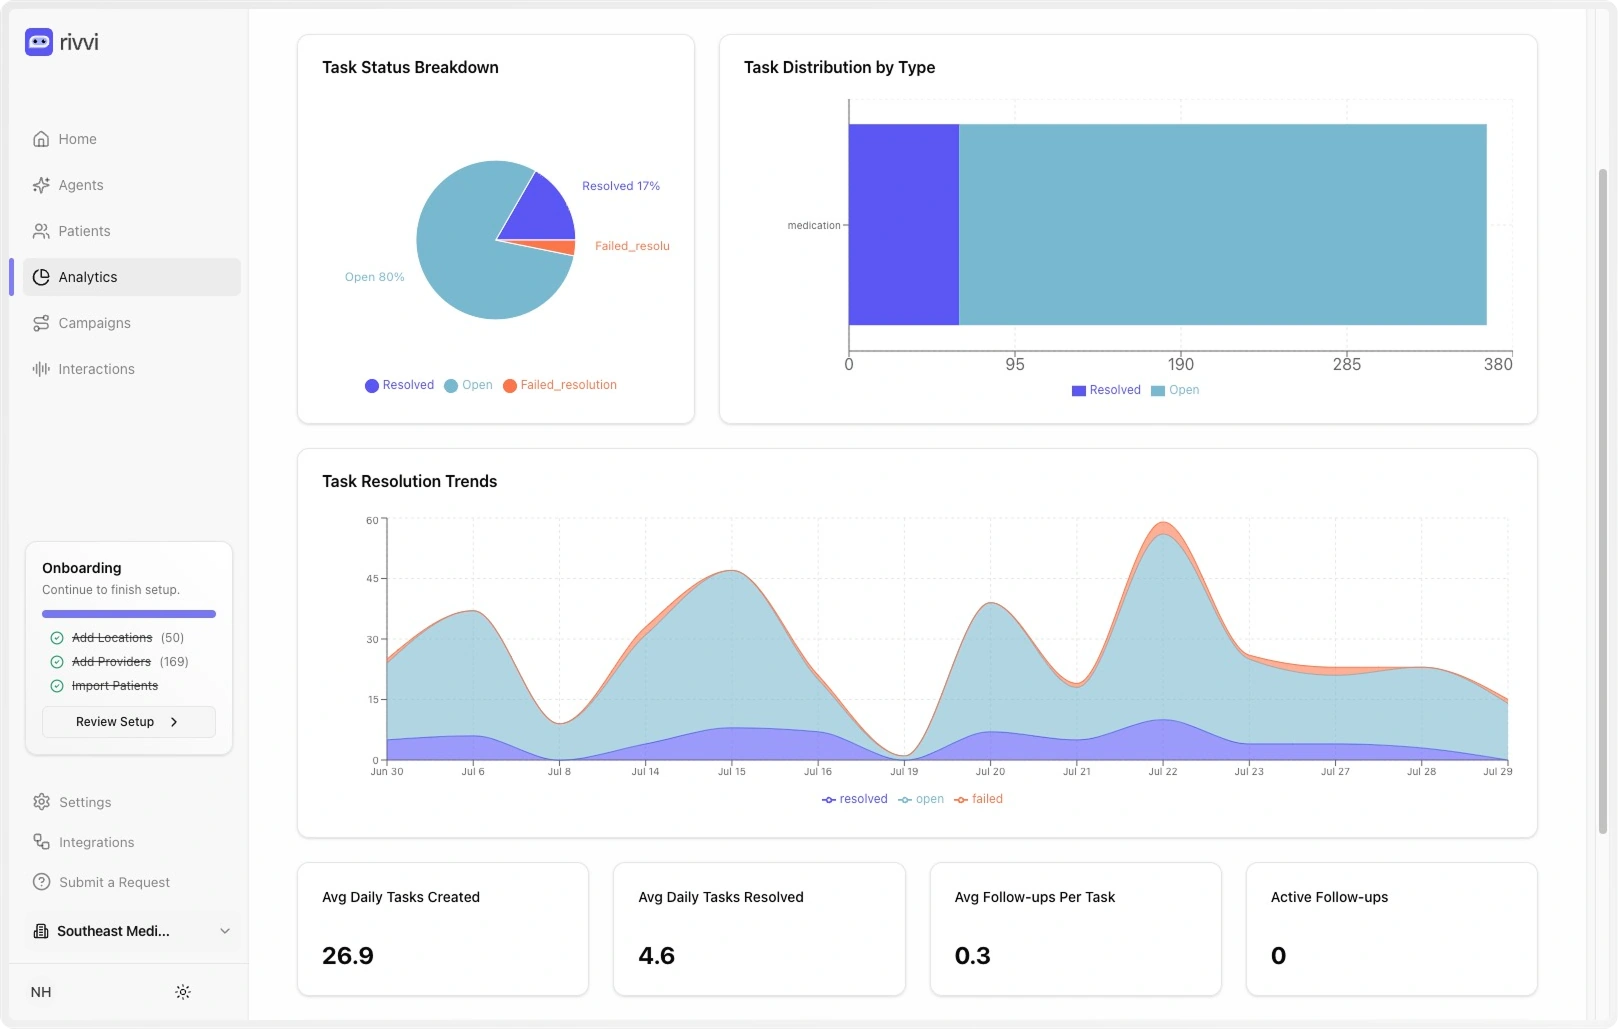Click the Analytics pie-chart icon
The width and height of the screenshot is (1618, 1029).
coord(40,277)
